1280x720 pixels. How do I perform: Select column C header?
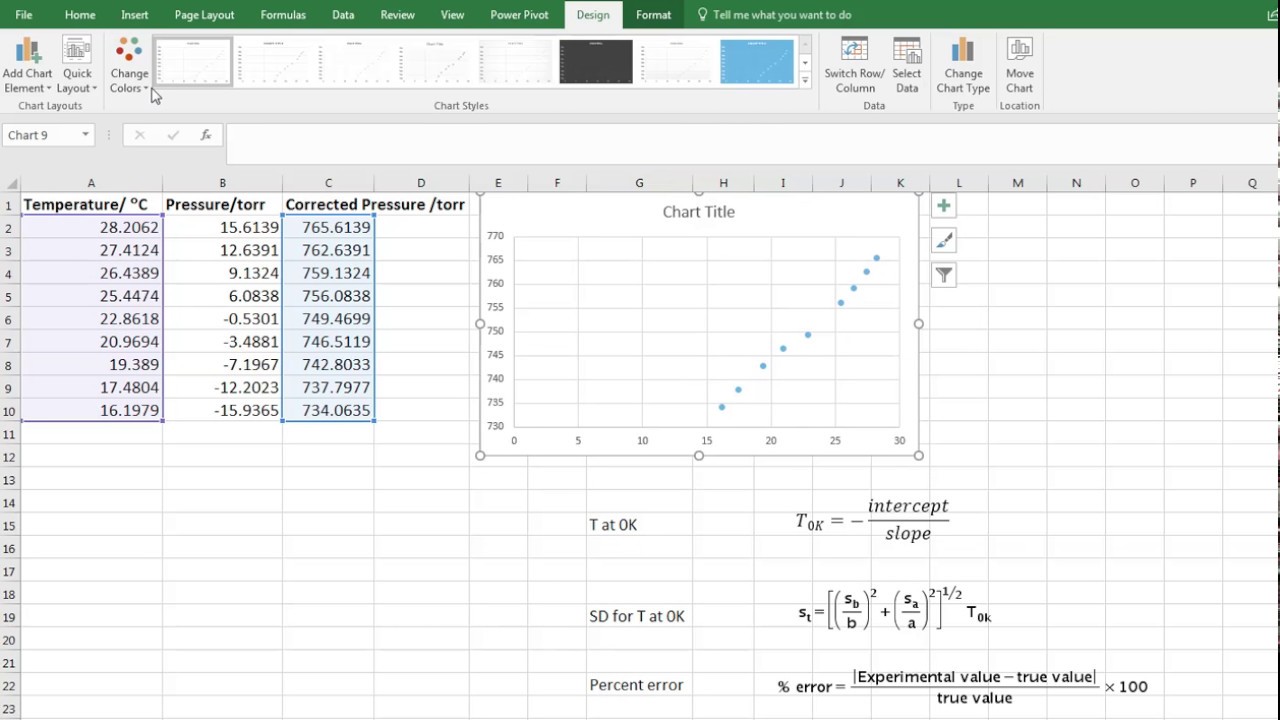[328, 183]
